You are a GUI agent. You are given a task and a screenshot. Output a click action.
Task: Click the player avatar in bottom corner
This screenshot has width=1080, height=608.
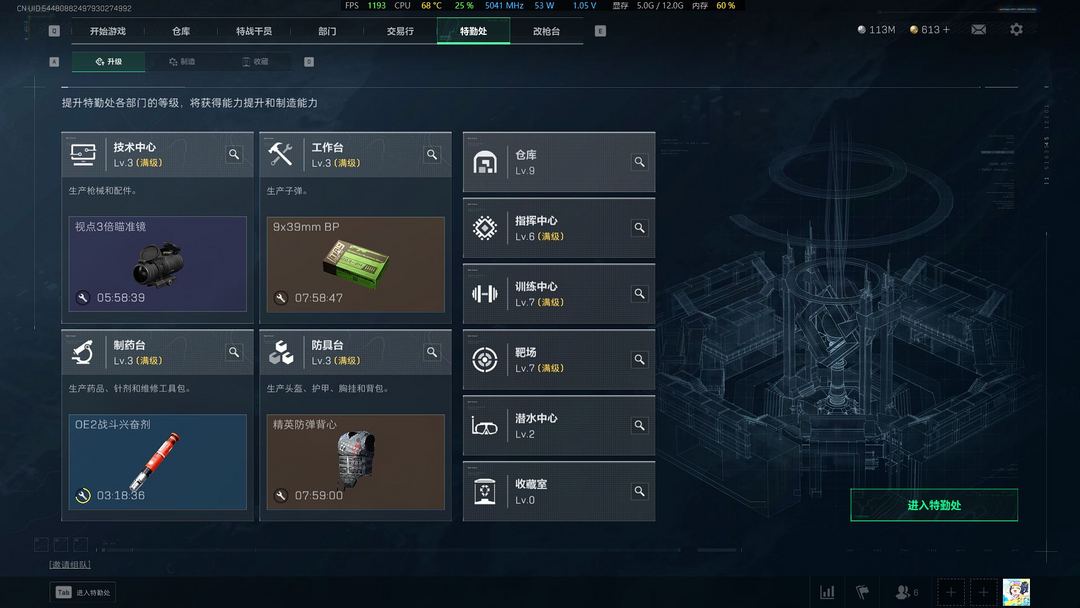1016,592
